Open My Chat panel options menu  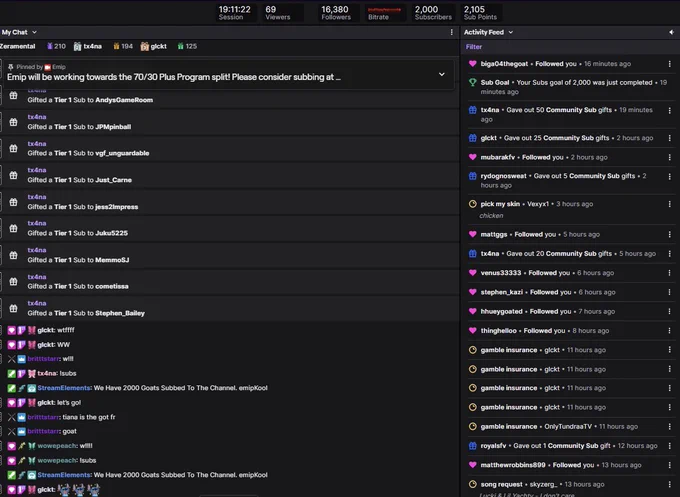[x=451, y=32]
